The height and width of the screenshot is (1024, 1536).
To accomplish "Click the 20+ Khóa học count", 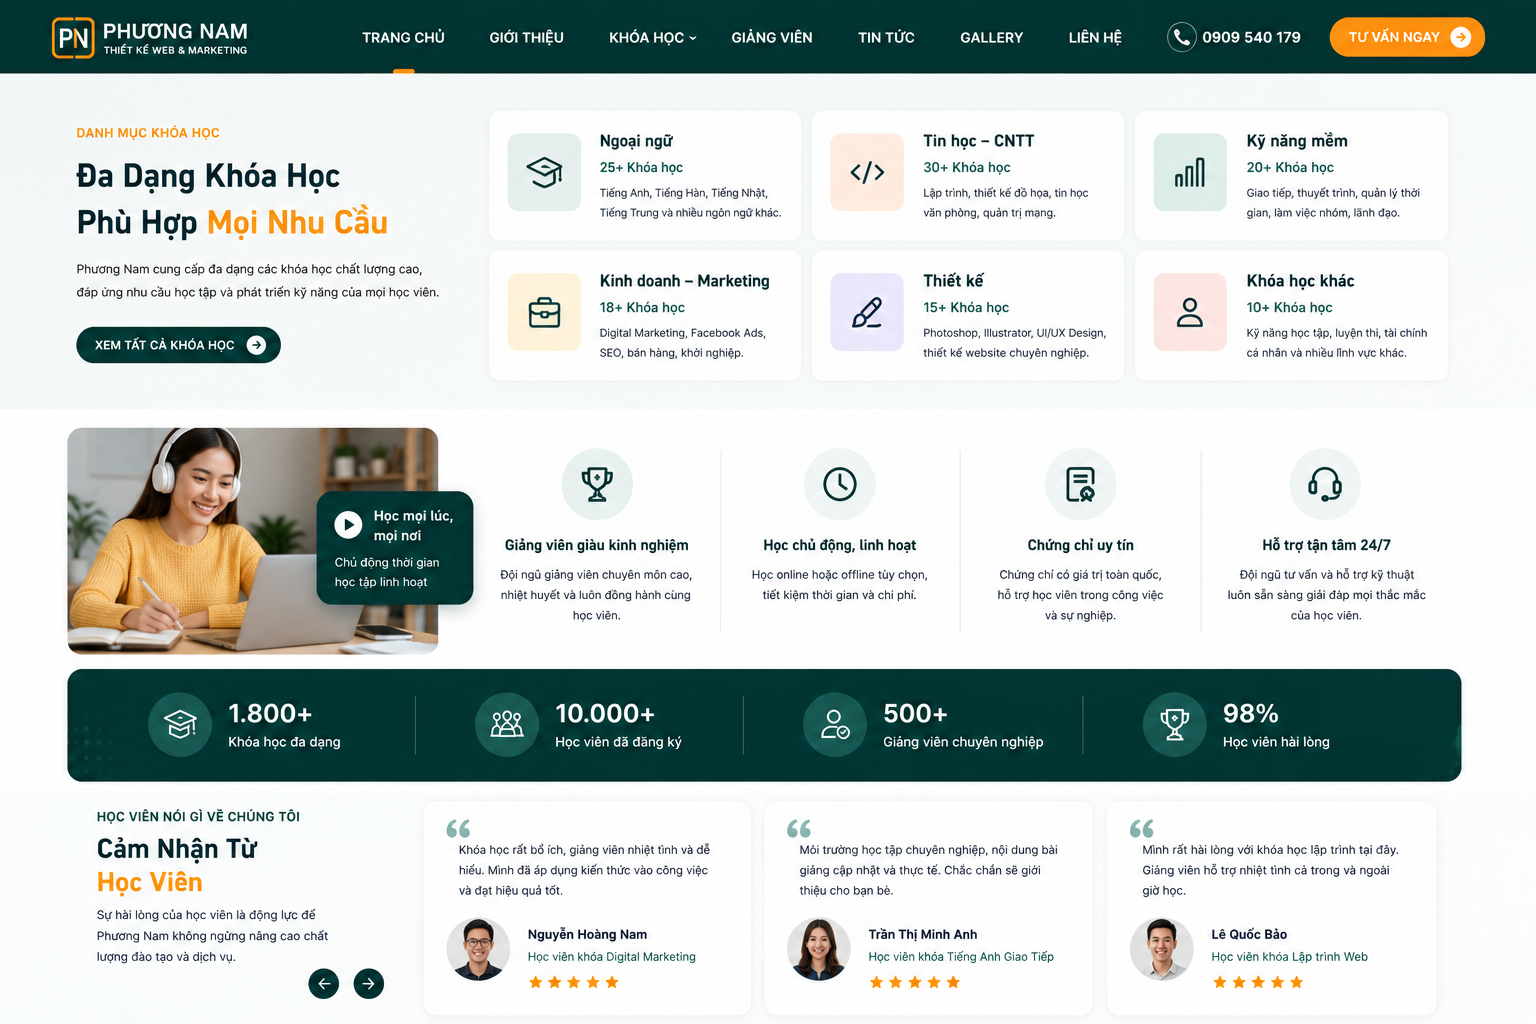I will coord(1290,168).
